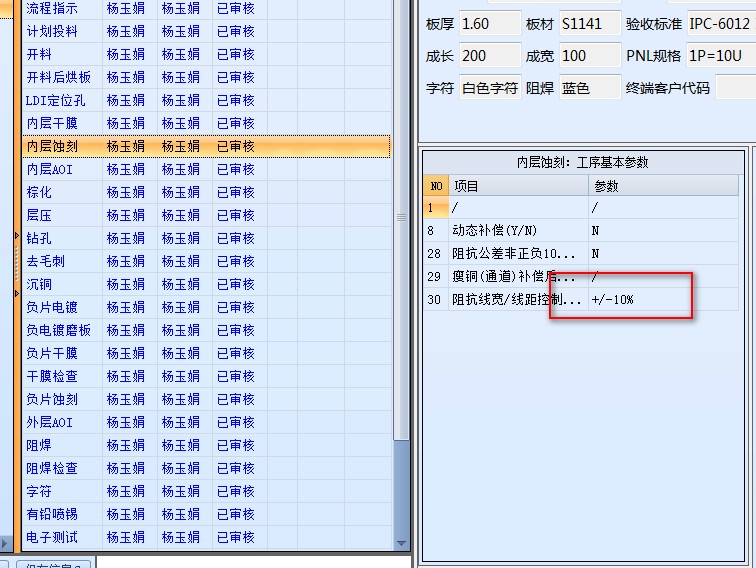This screenshot has width=756, height=568.
Task: Click the 板材 field showing S1141
Action: (x=590, y=24)
